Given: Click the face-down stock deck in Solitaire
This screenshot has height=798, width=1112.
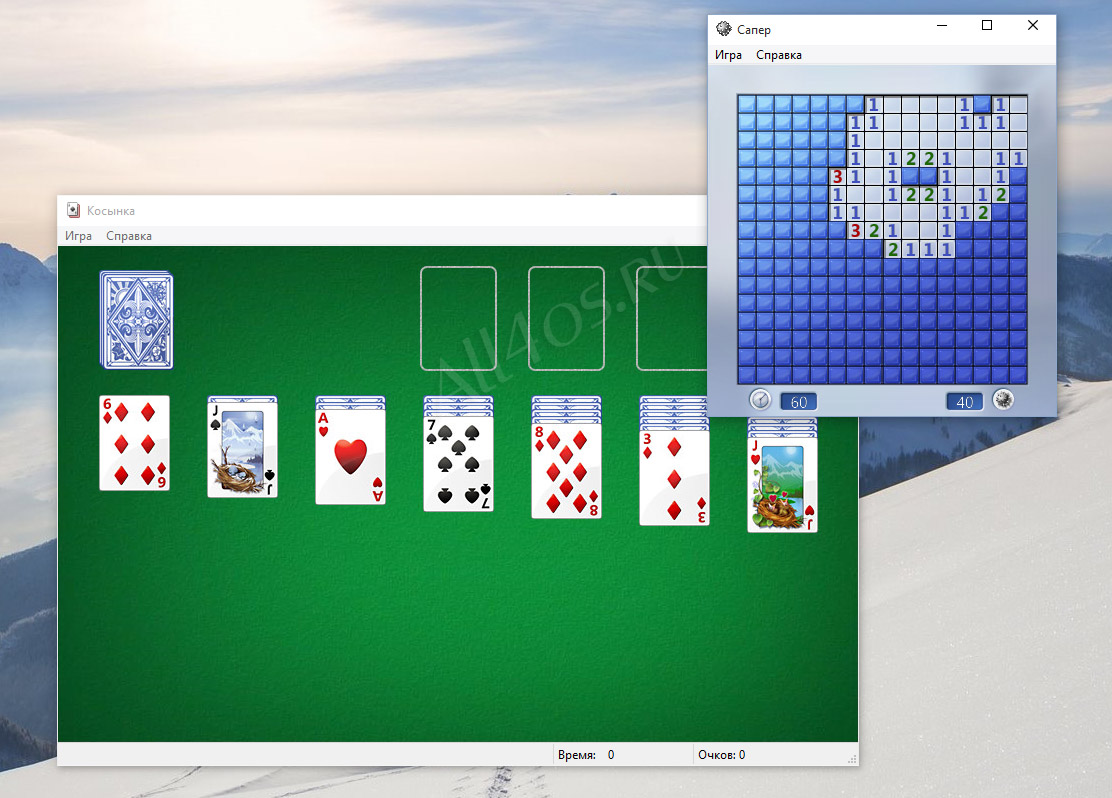Looking at the screenshot, I should (136, 320).
